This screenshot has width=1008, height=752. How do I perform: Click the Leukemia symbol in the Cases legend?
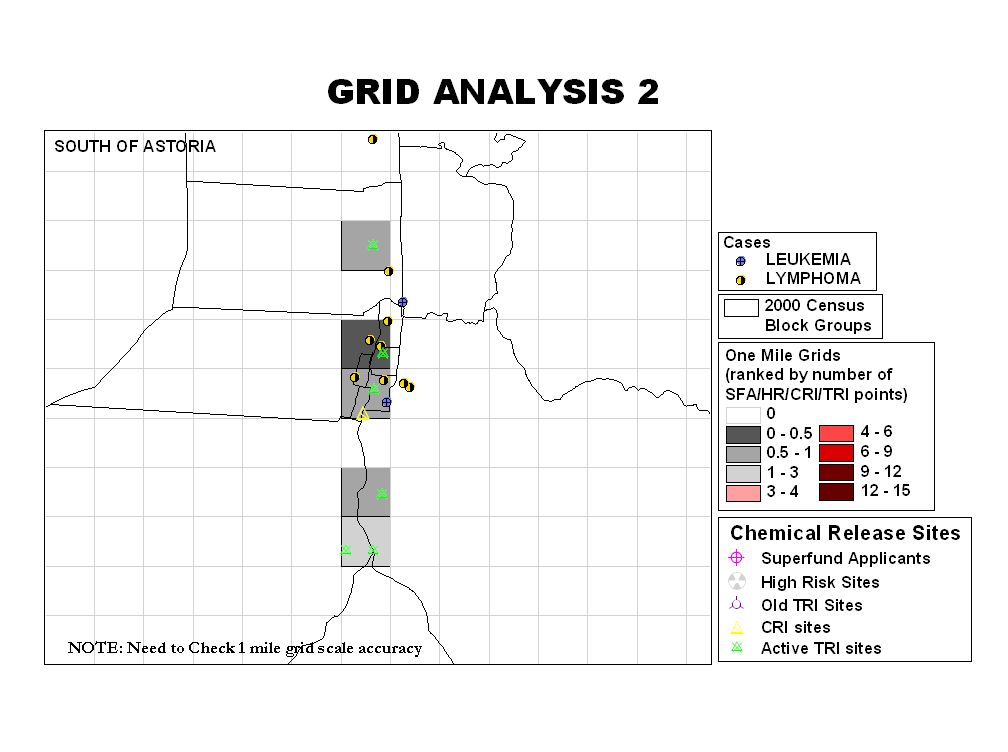pos(740,260)
